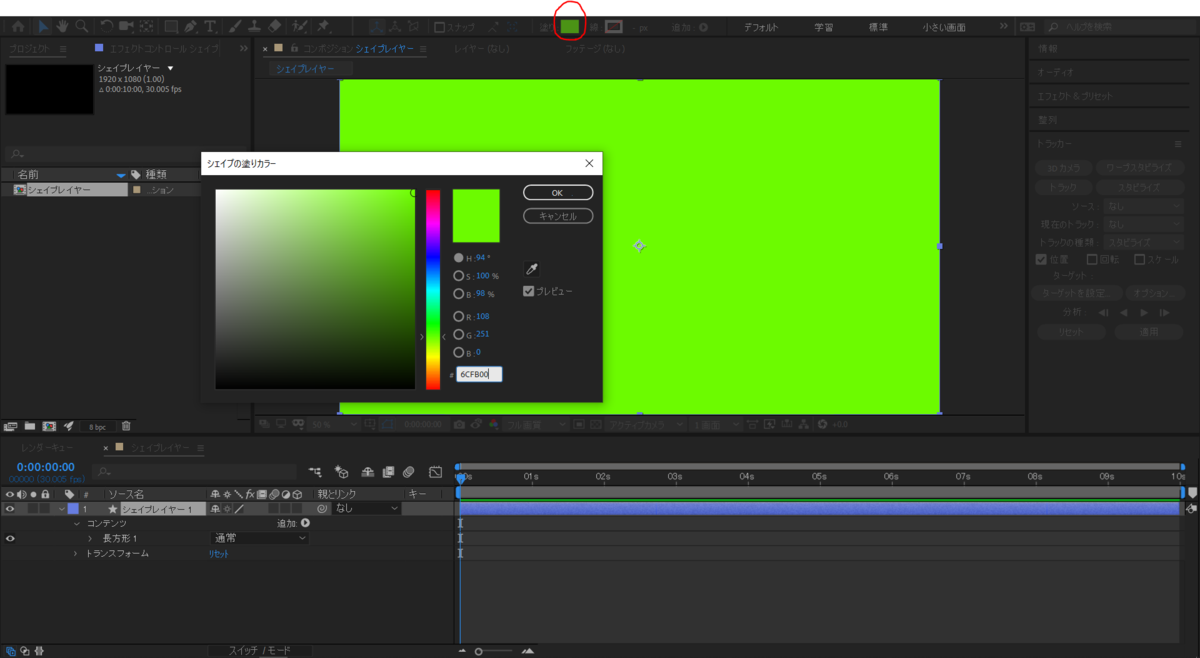Select the Hand tool

62,26
